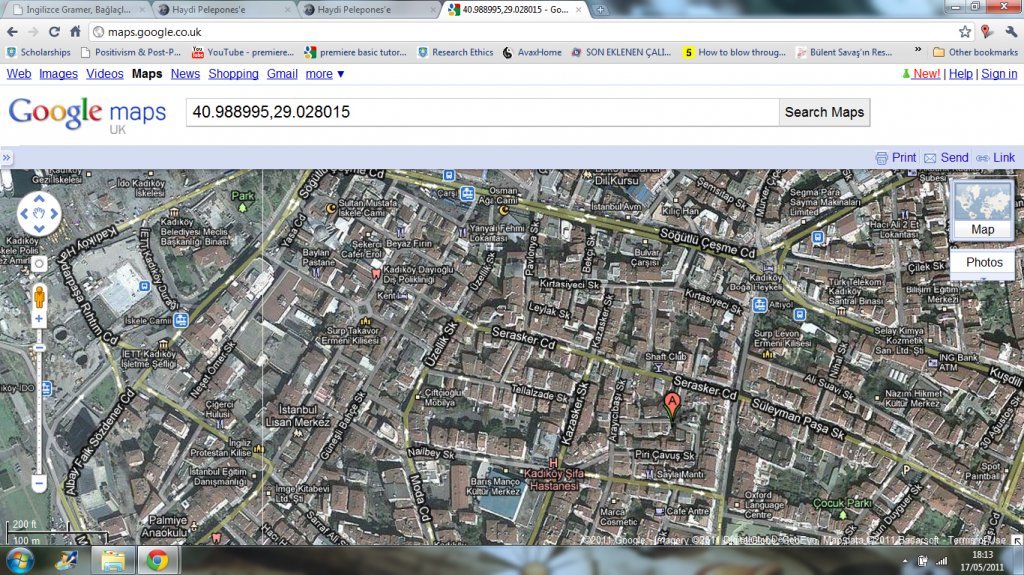
Task: Pan the map up with arrow control
Action: (39, 199)
